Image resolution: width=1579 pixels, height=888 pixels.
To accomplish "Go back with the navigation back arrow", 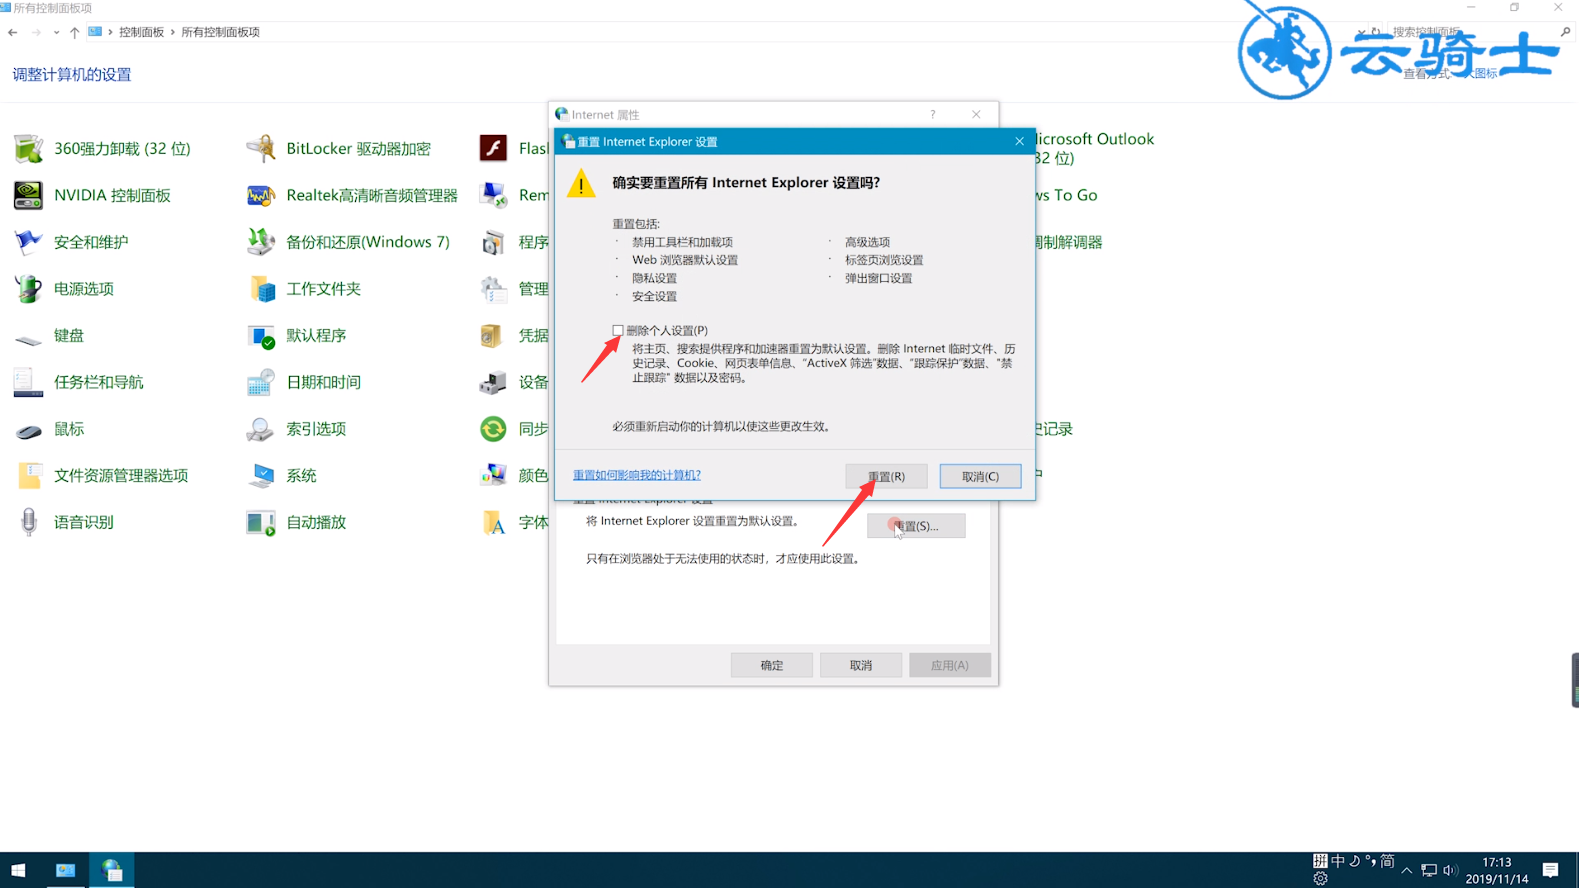I will tap(13, 32).
